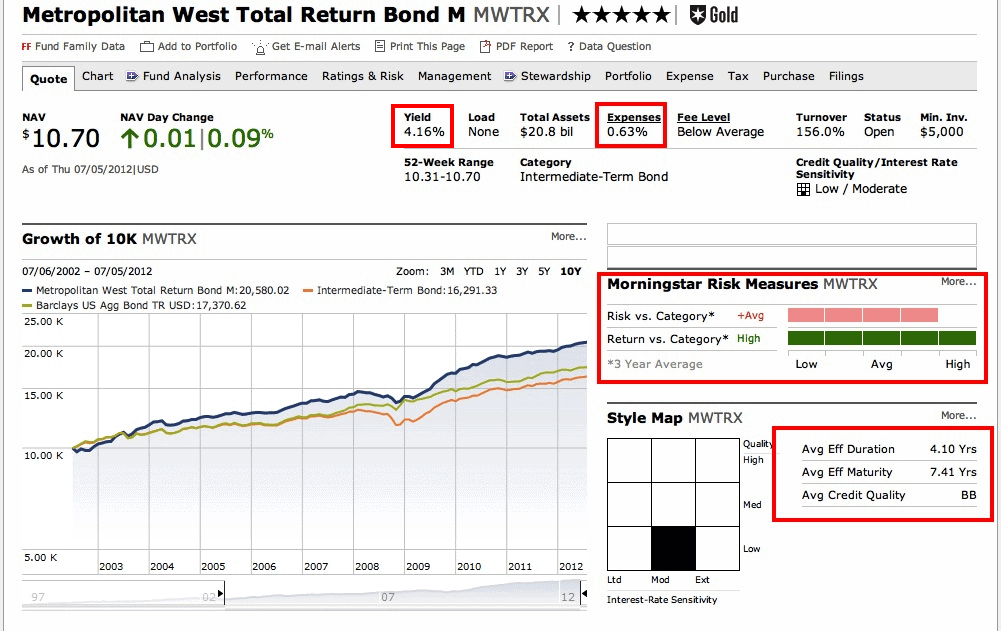Click the credit quality style box grid icon
Screen dimensions: 1001x631
803,189
